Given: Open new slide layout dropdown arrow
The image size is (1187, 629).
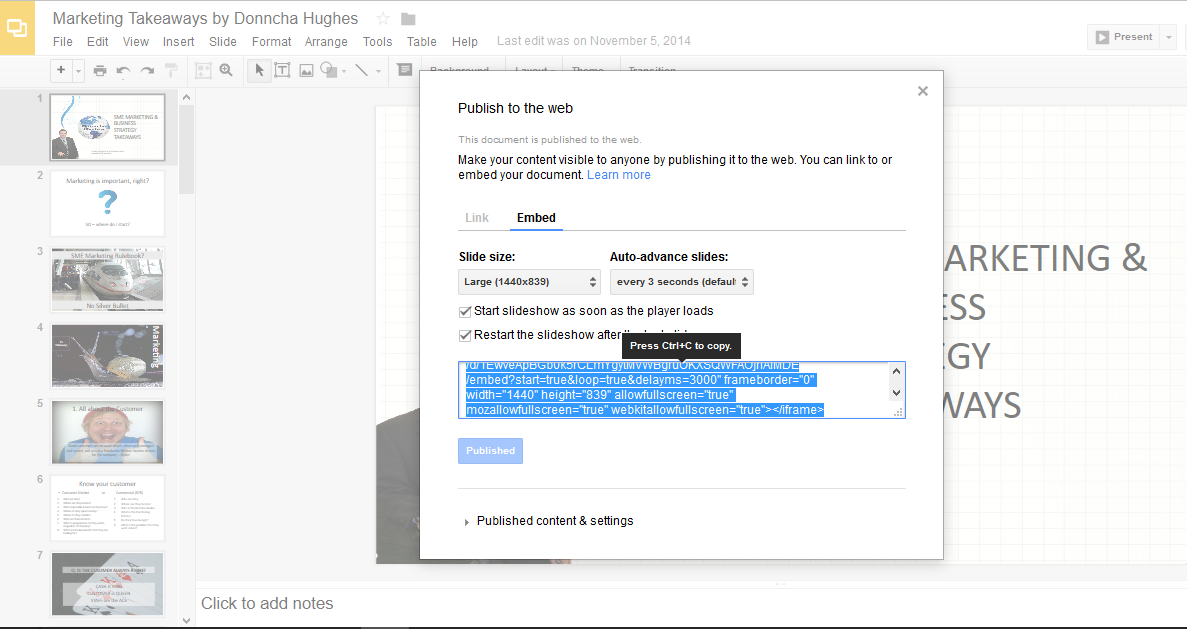Looking at the screenshot, I should point(79,70).
